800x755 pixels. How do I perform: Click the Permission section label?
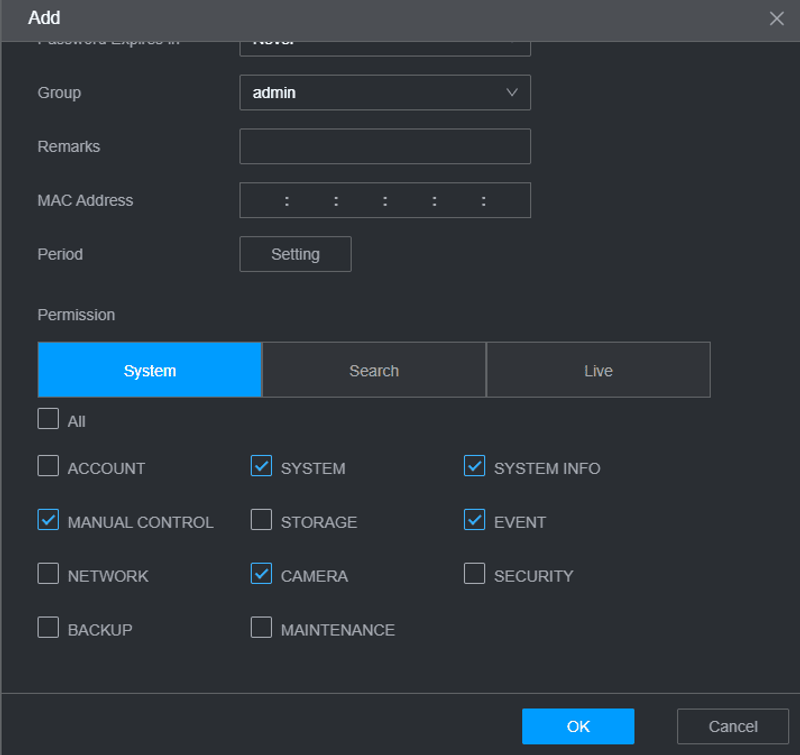pos(76,315)
